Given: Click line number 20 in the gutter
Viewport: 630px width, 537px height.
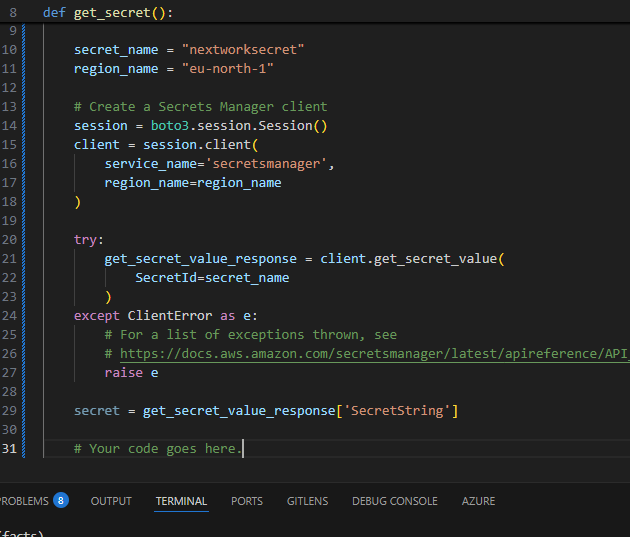Looking at the screenshot, I should coord(9,240).
